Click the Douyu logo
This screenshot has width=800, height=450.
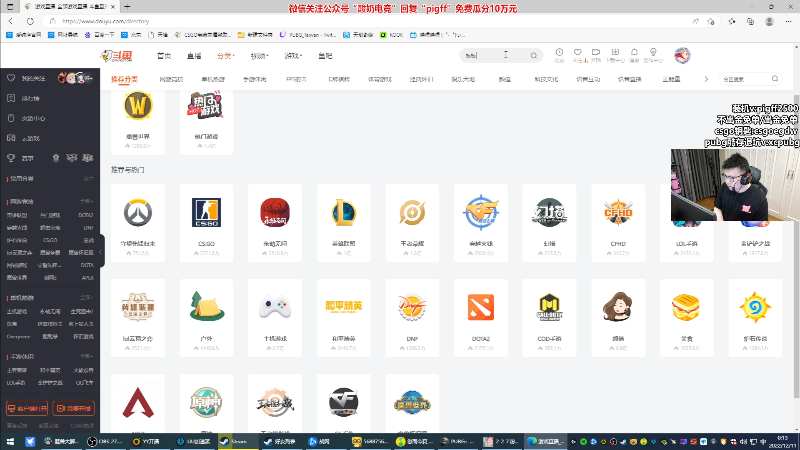coord(116,56)
